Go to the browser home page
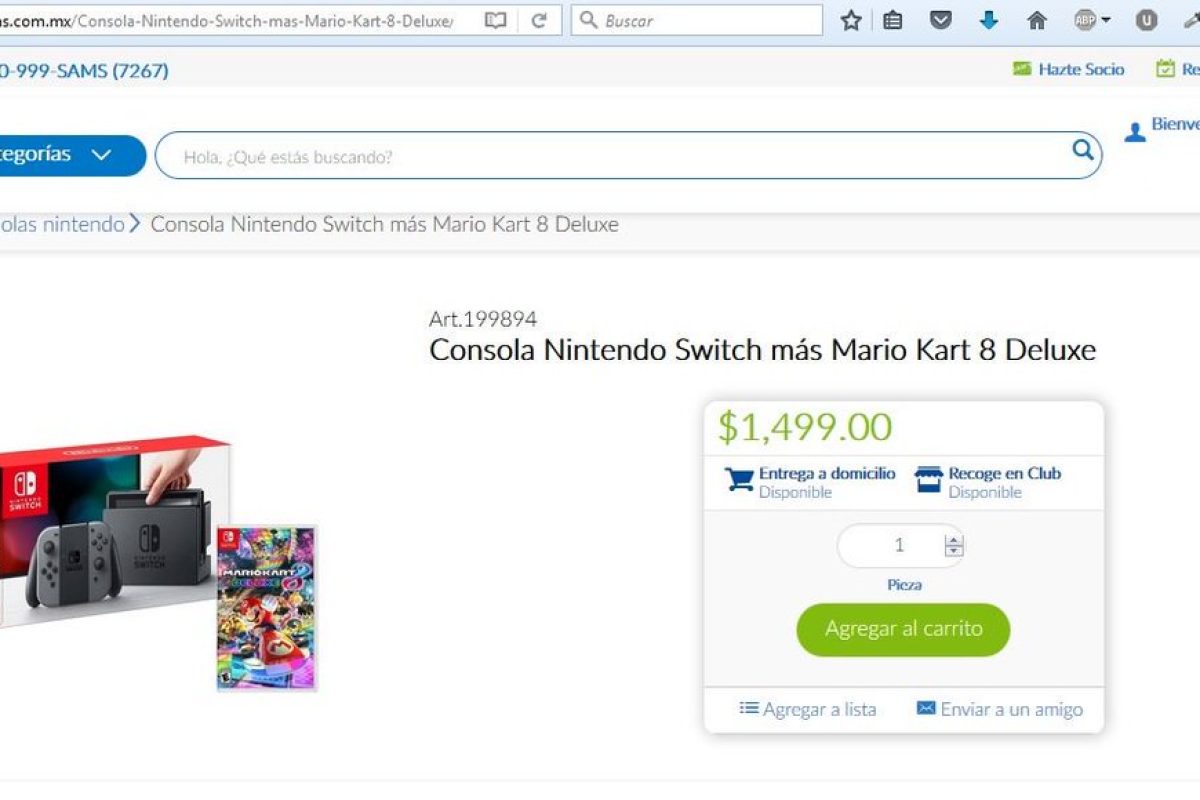The height and width of the screenshot is (800, 1200). point(1037,20)
